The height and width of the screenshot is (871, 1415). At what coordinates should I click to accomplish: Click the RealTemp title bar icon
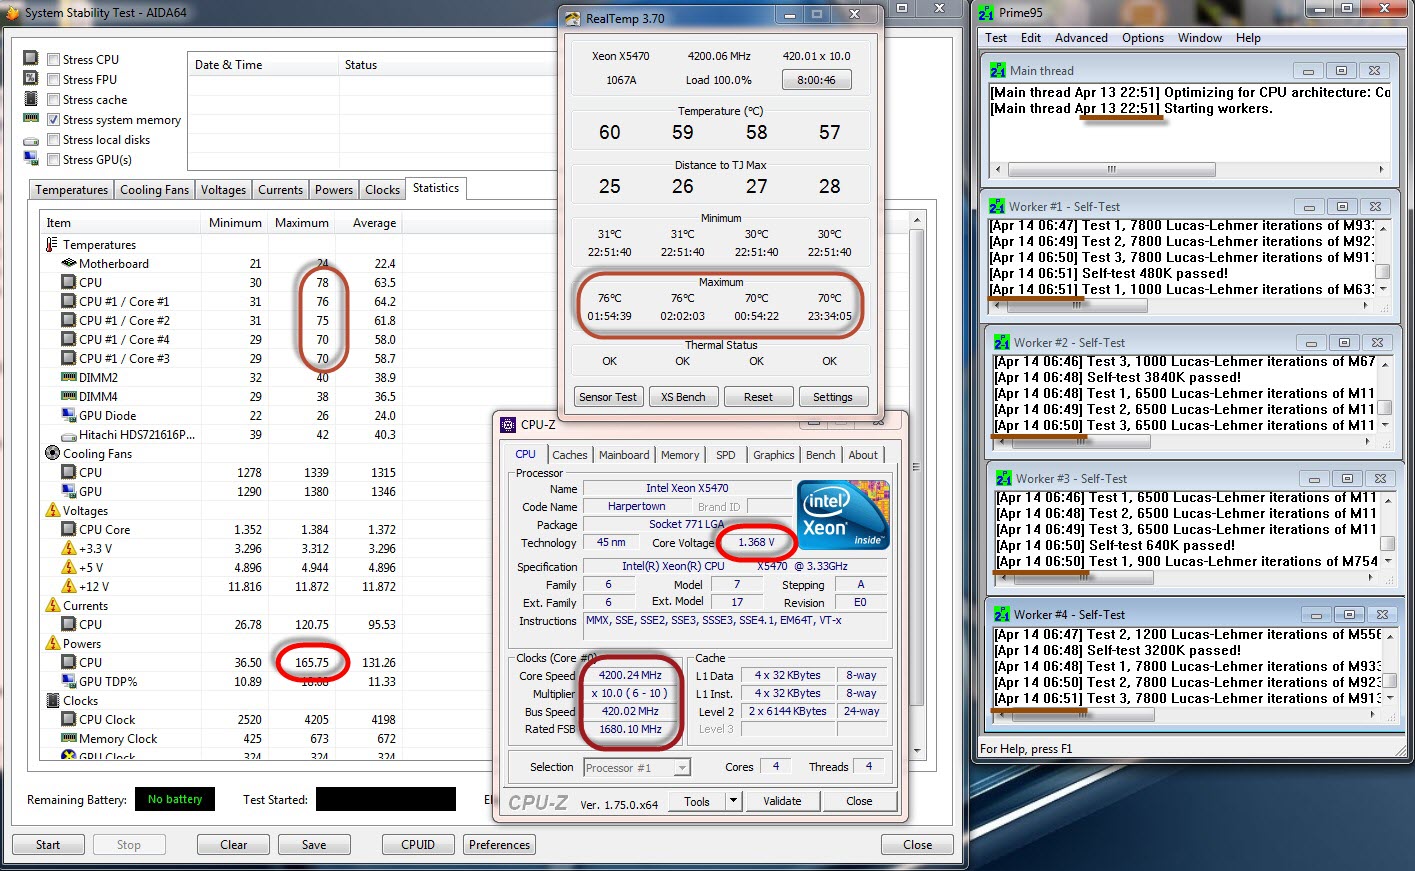pyautogui.click(x=573, y=18)
